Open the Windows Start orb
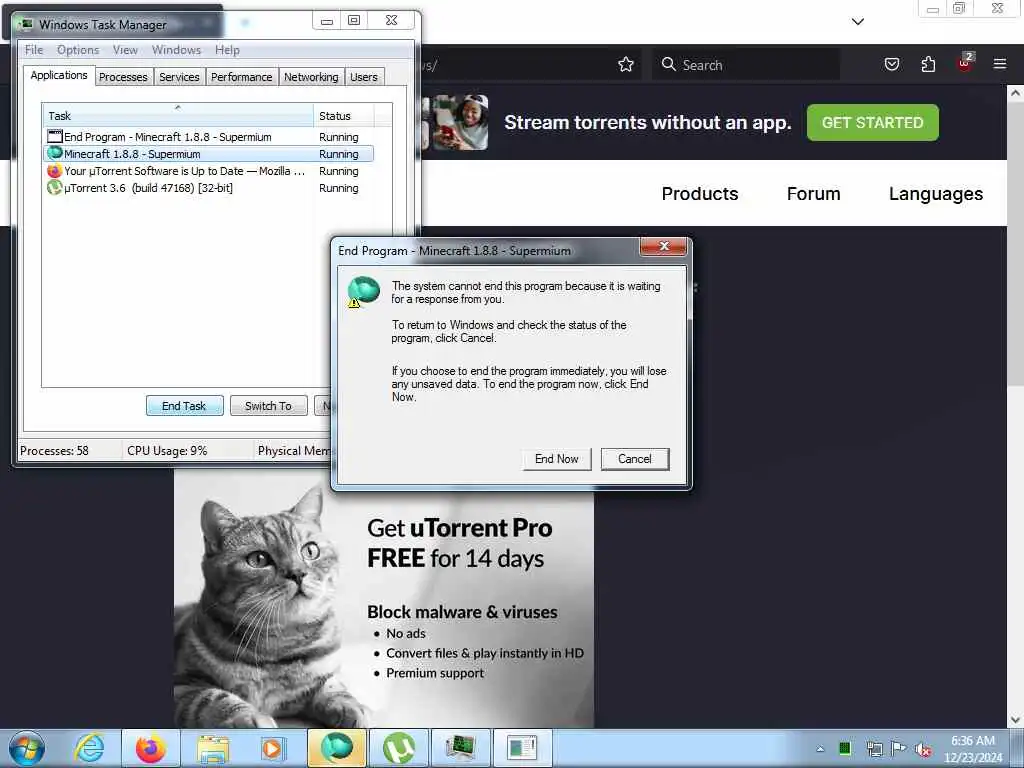 tap(27, 748)
